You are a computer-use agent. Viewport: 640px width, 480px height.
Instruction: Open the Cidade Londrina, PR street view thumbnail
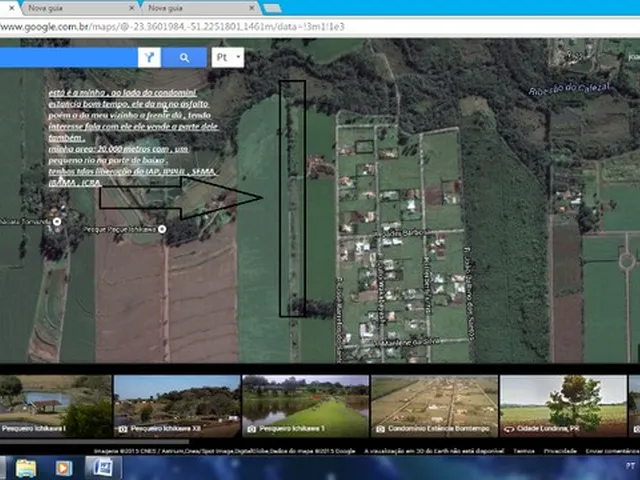tap(563, 406)
